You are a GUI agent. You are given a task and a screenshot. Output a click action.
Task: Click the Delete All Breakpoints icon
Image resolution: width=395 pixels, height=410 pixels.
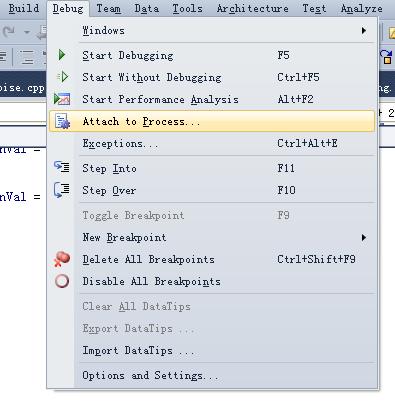pyautogui.click(x=62, y=259)
